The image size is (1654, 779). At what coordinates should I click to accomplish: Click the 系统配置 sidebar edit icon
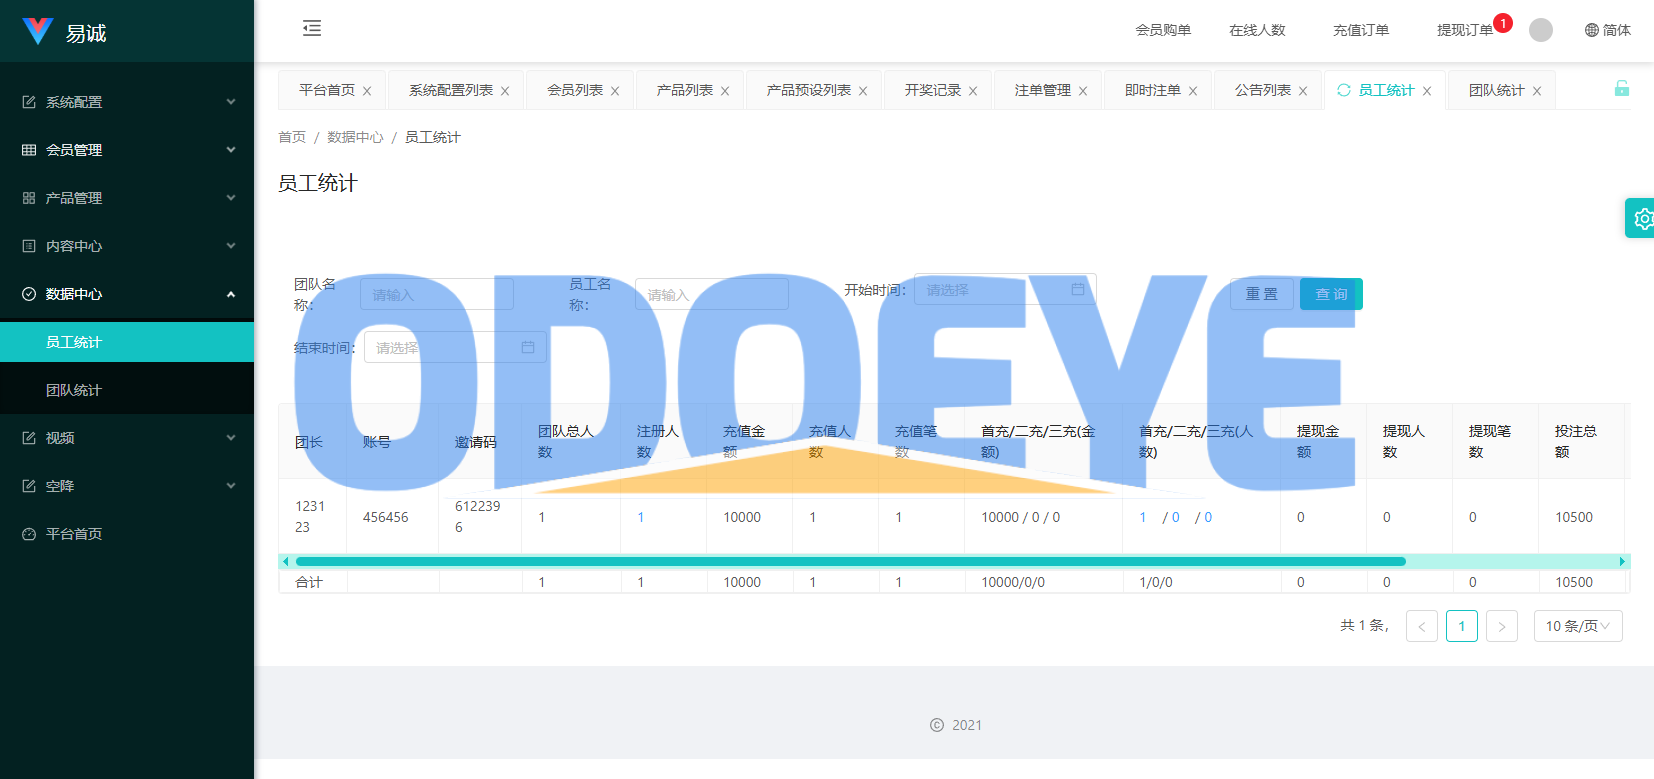29,102
